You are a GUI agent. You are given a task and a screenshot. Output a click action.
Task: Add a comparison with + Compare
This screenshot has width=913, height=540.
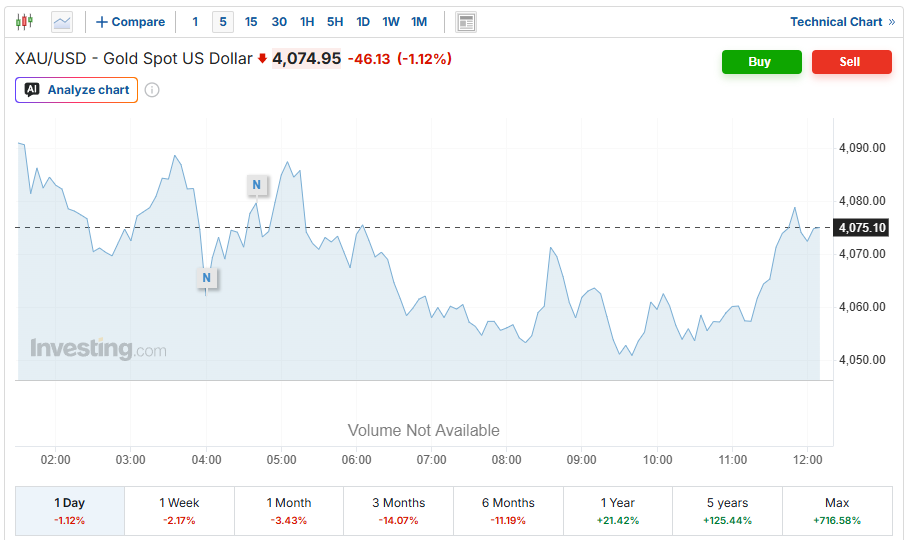[130, 22]
